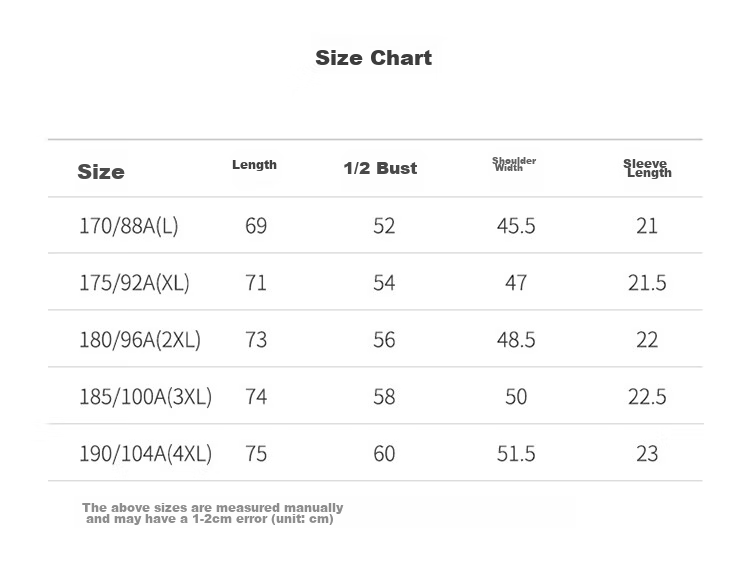Screen dimensions: 750x569
Task: Select the Shoulder Width header
Action: pos(514,164)
